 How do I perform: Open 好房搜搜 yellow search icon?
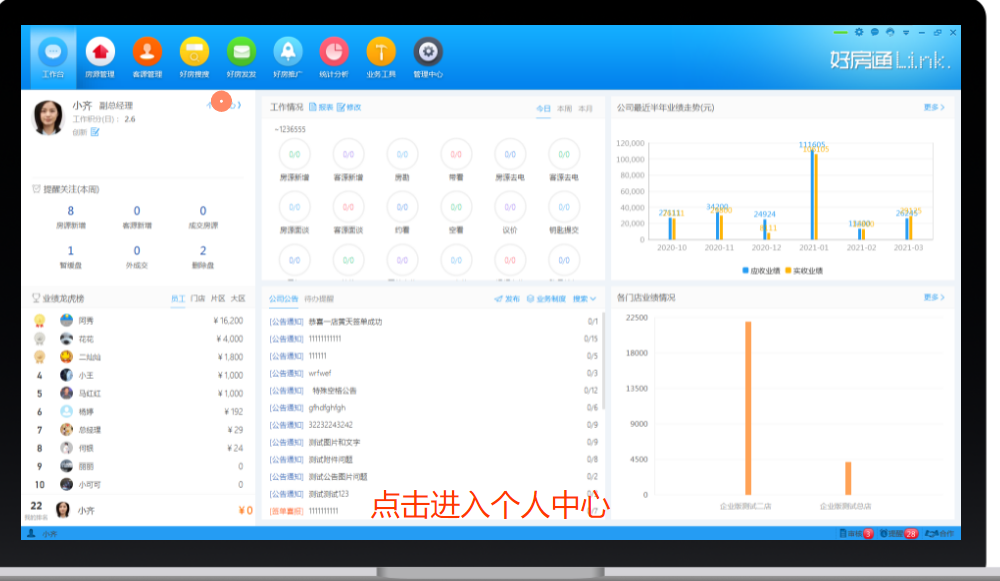(x=195, y=52)
